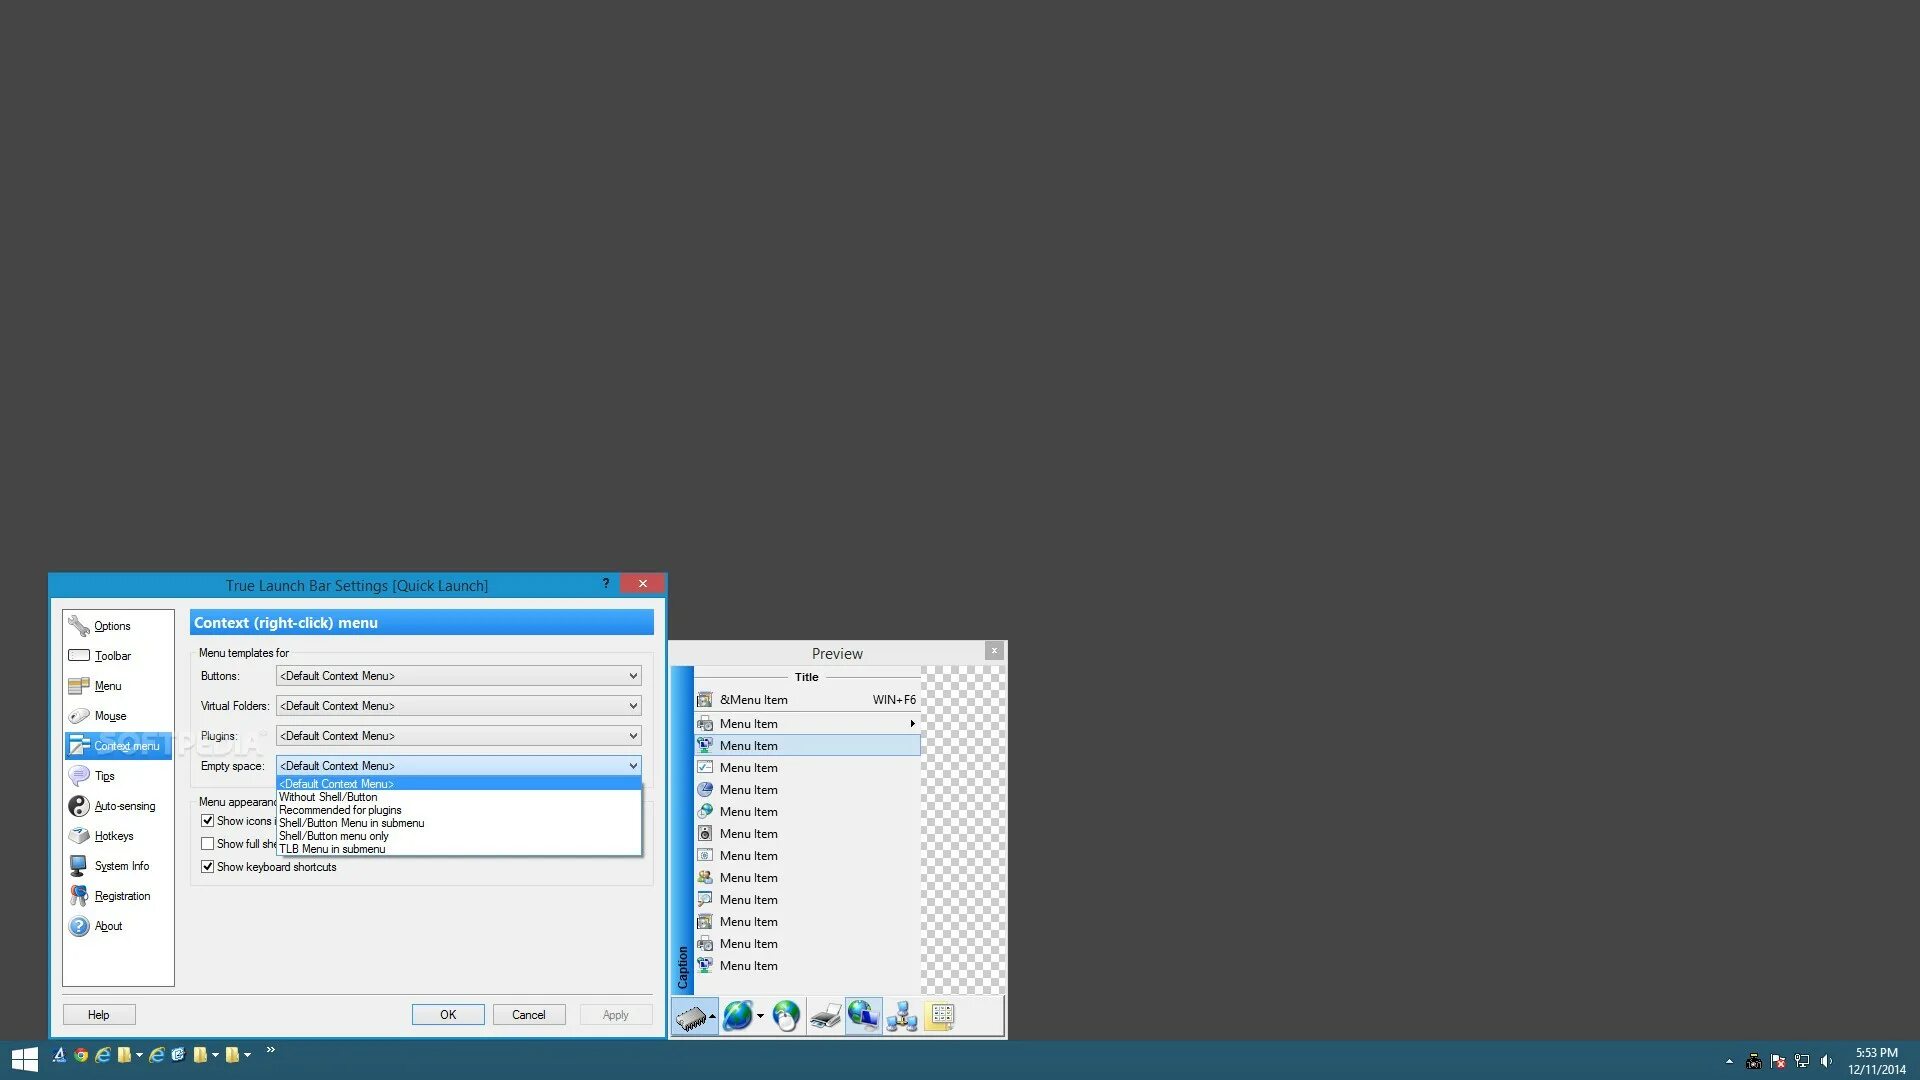Uncheck Show keyboard shortcuts
This screenshot has width=1920, height=1080.
click(x=207, y=867)
